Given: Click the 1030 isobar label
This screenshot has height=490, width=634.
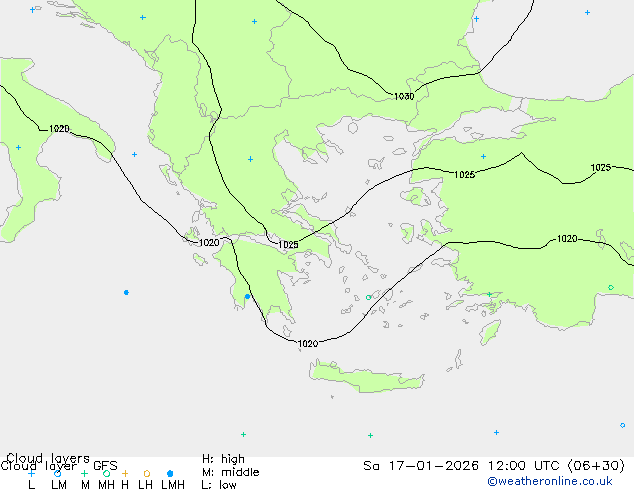Looking at the screenshot, I should [x=404, y=96].
